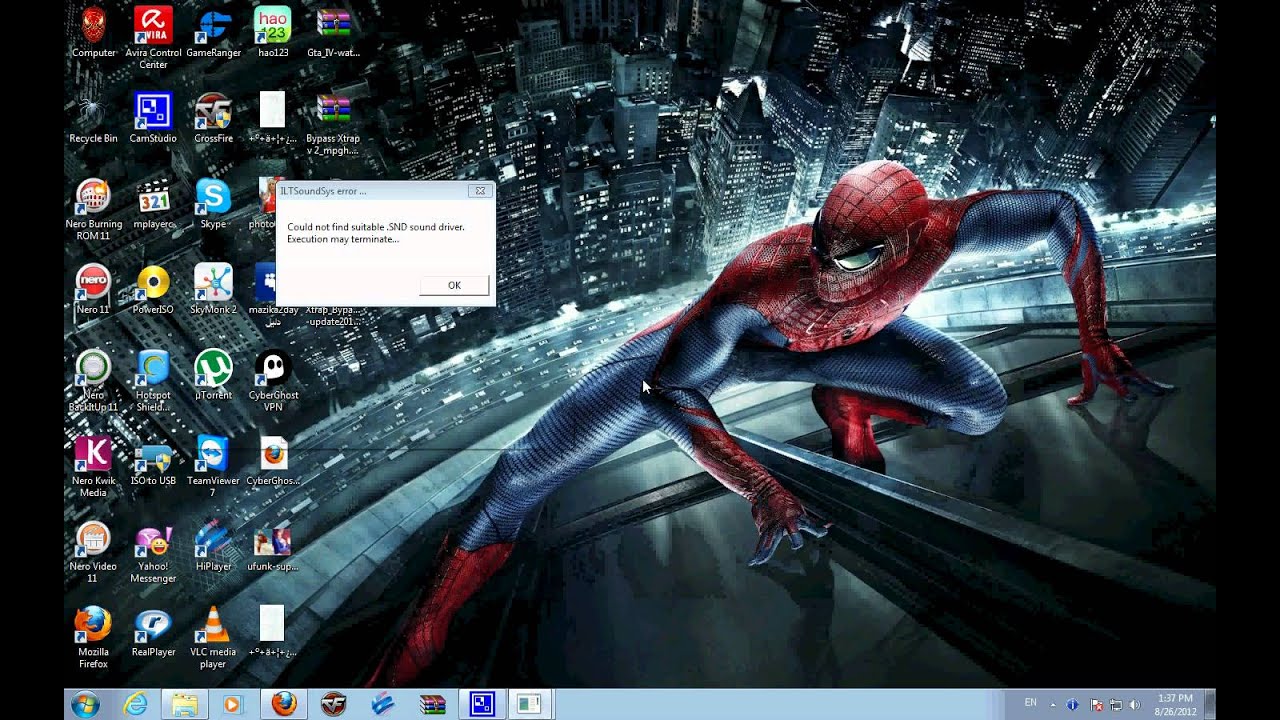
Task: Select the CrossFire desktop shortcut
Action: coord(213,118)
